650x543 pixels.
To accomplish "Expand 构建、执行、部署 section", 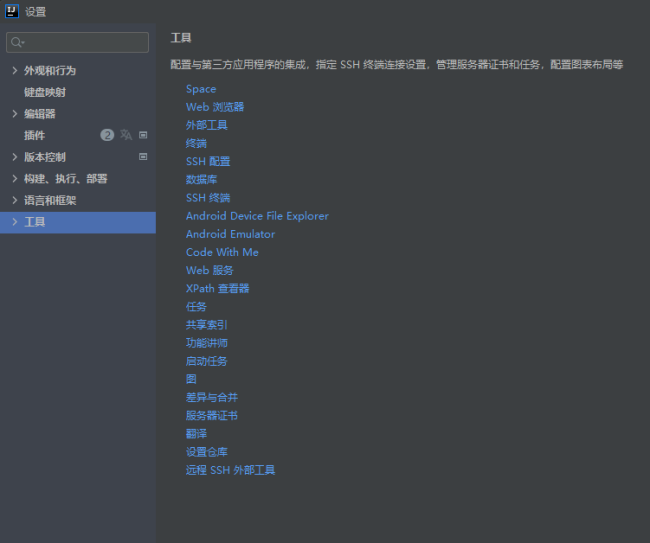I will [x=15, y=178].
